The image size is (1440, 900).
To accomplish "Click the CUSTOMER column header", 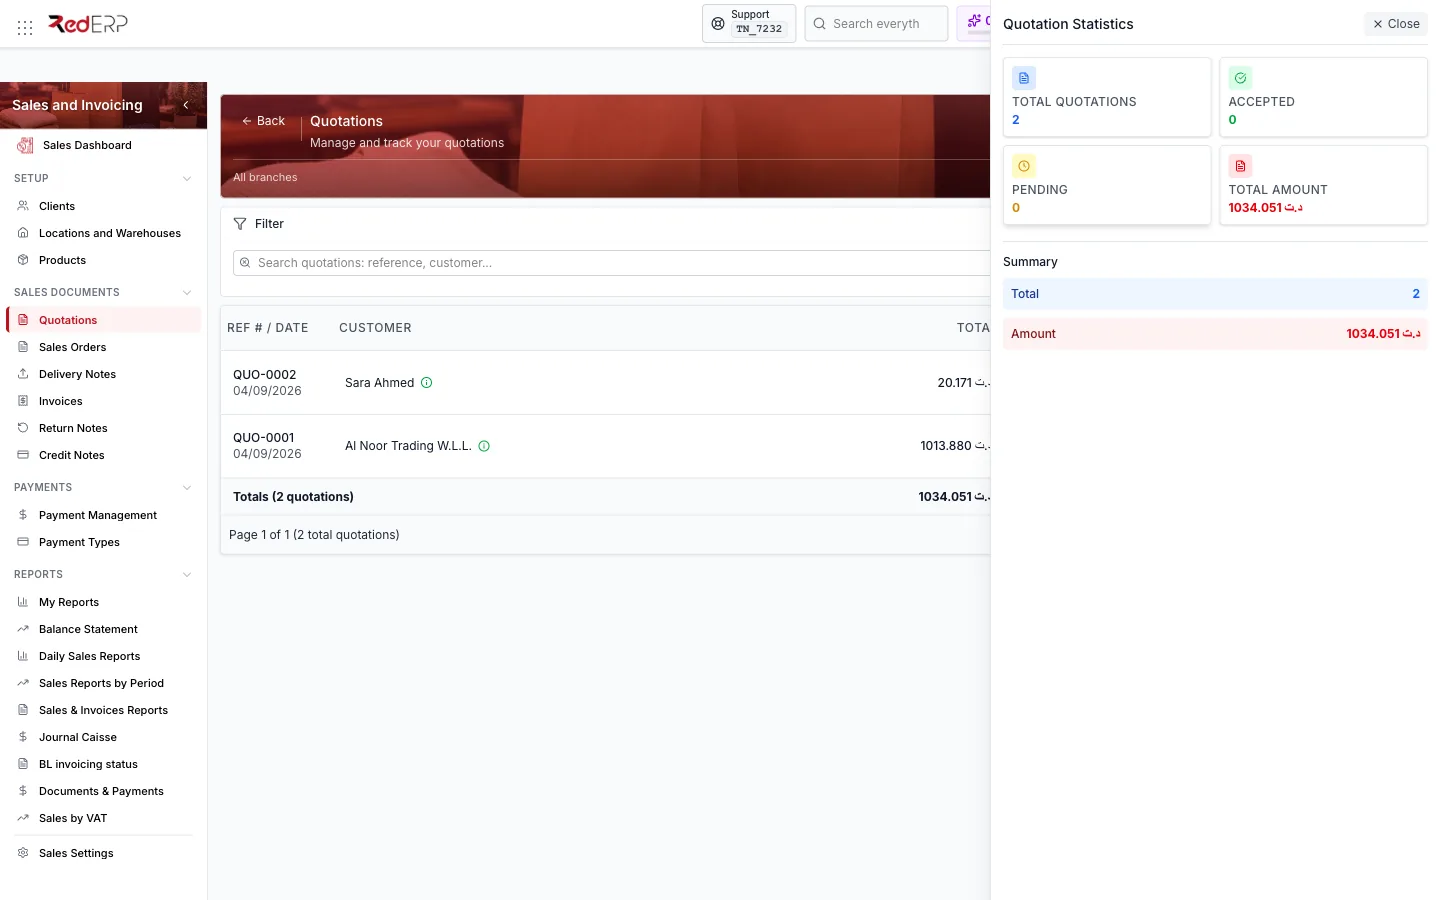I will pyautogui.click(x=375, y=328).
